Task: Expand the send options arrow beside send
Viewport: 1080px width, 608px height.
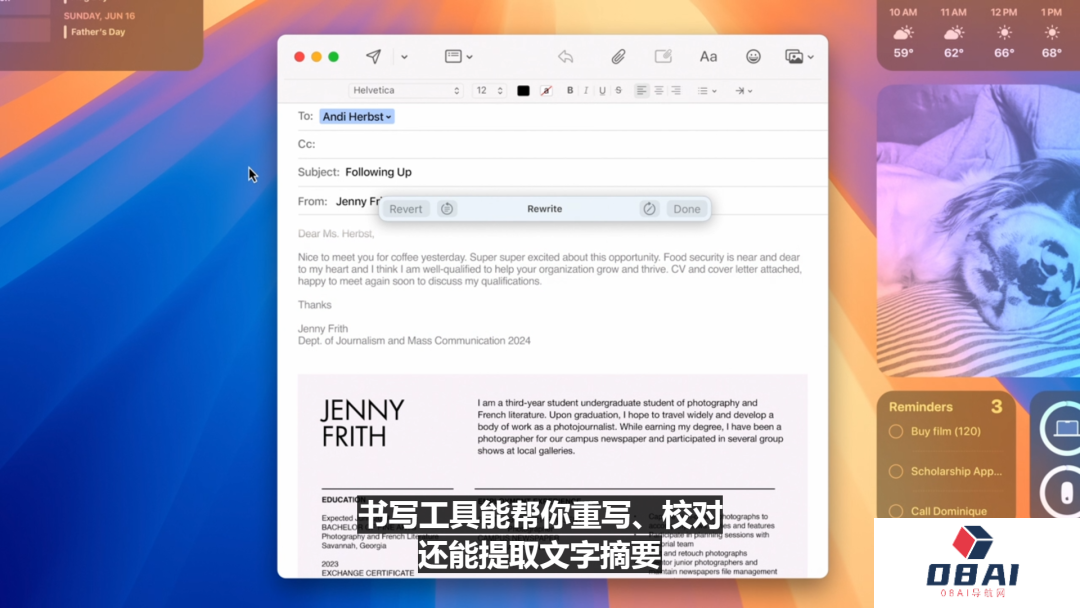Action: [x=404, y=57]
